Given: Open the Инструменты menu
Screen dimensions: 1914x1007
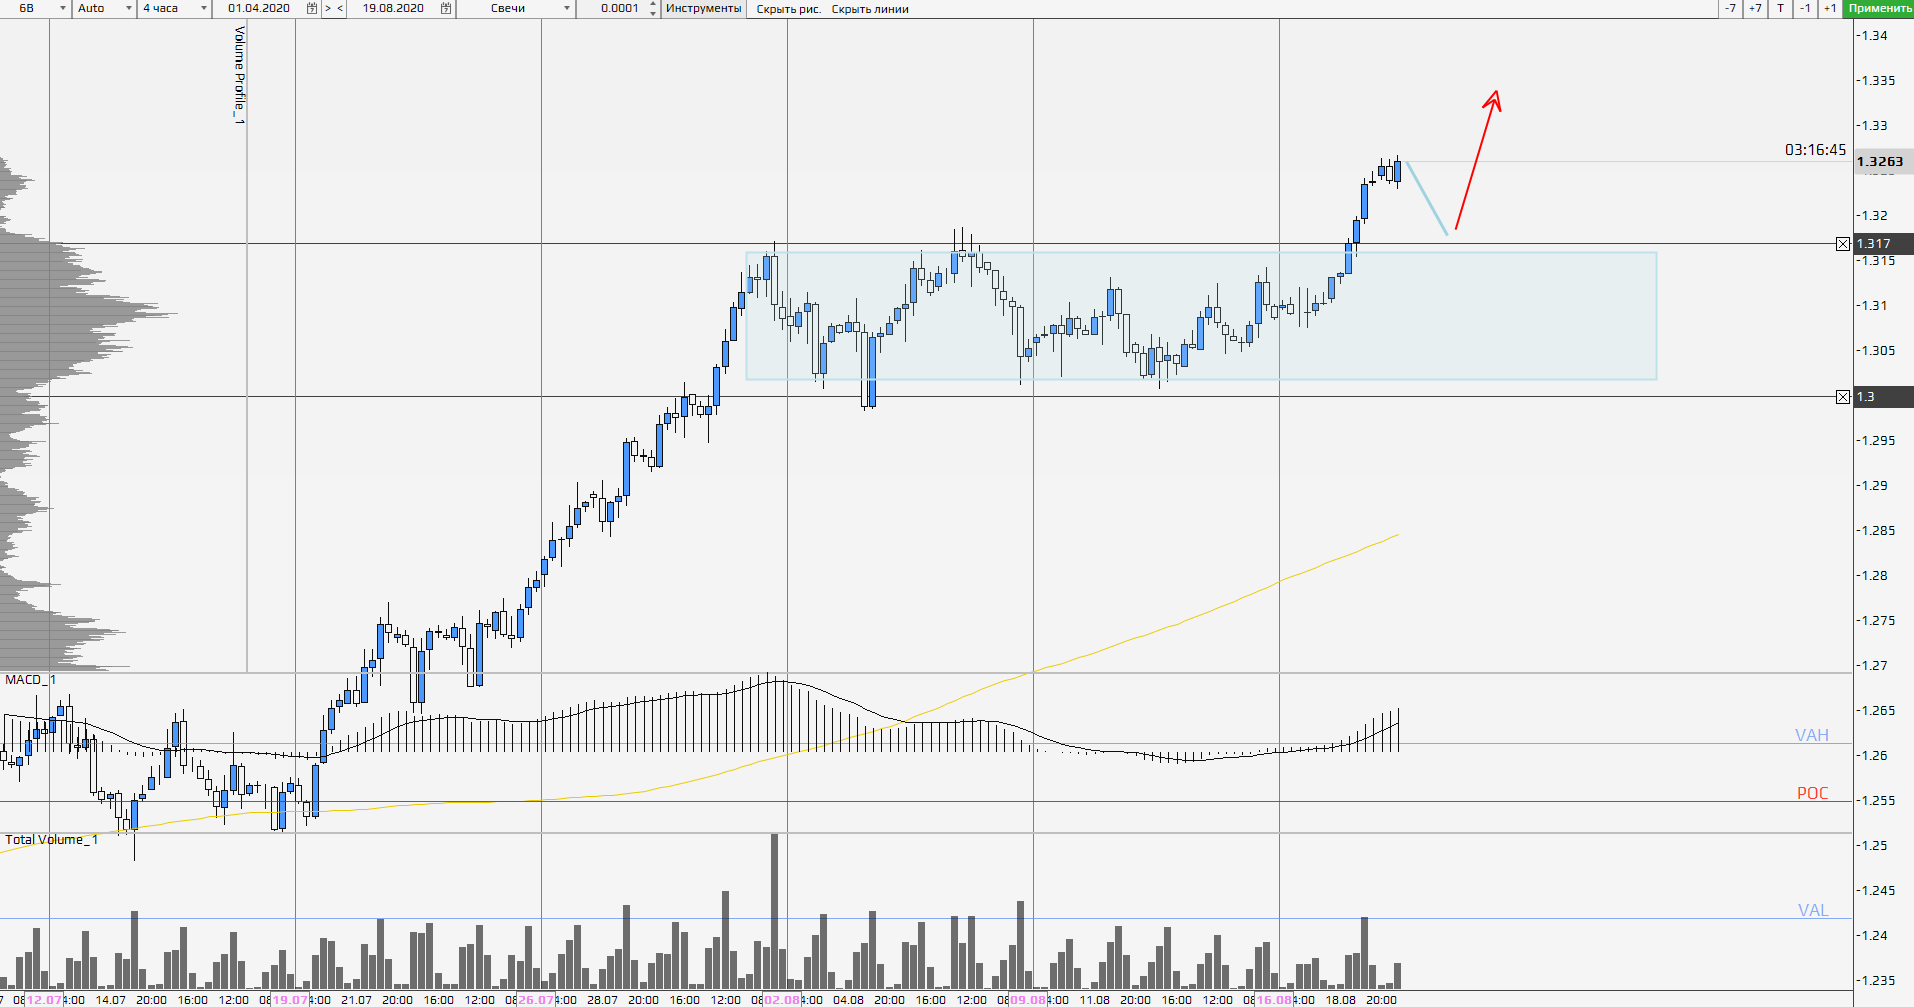Looking at the screenshot, I should coord(703,8).
